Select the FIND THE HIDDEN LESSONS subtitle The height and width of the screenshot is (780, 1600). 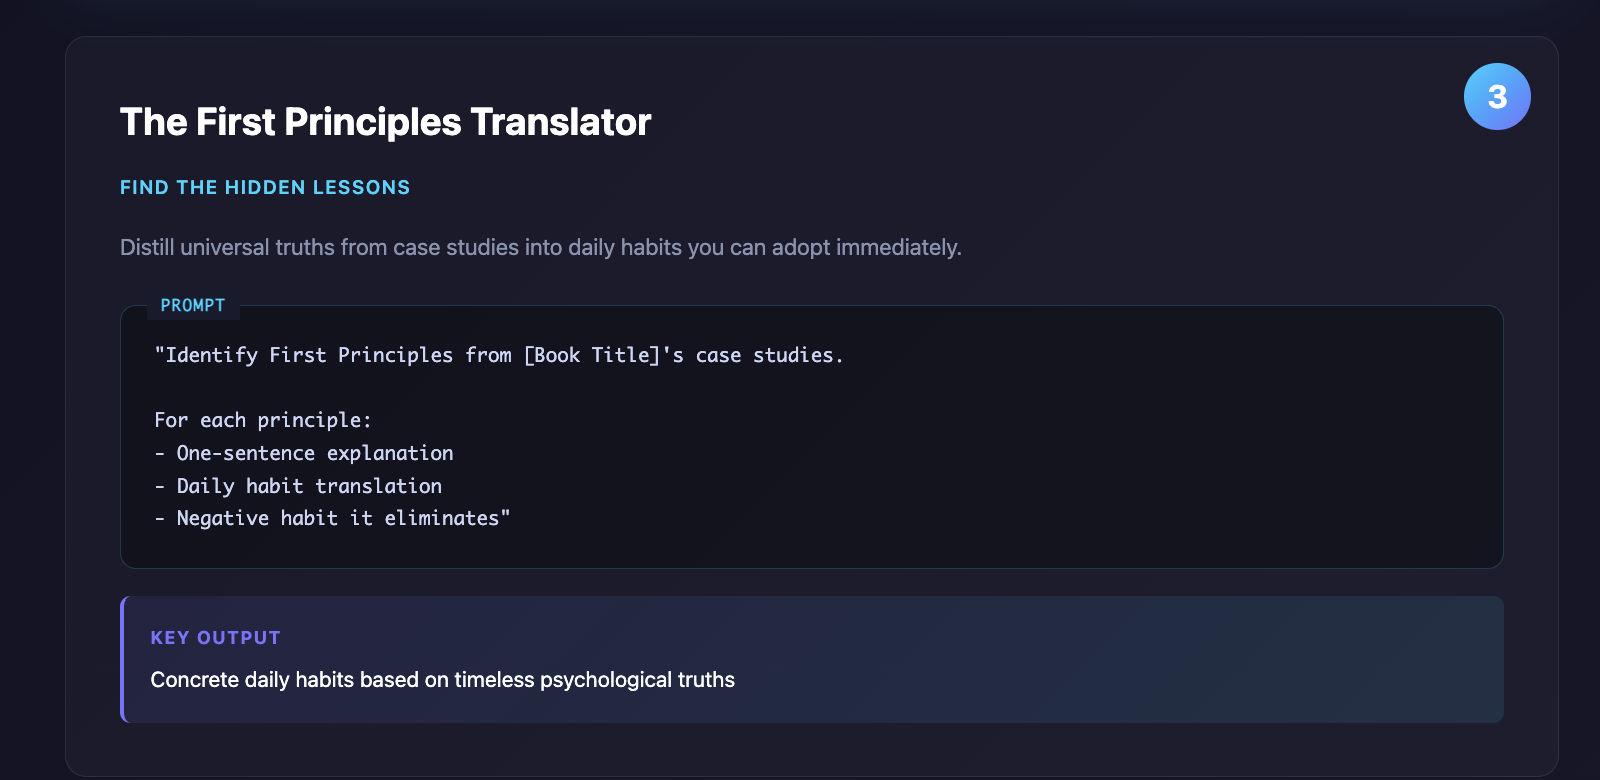(x=265, y=187)
